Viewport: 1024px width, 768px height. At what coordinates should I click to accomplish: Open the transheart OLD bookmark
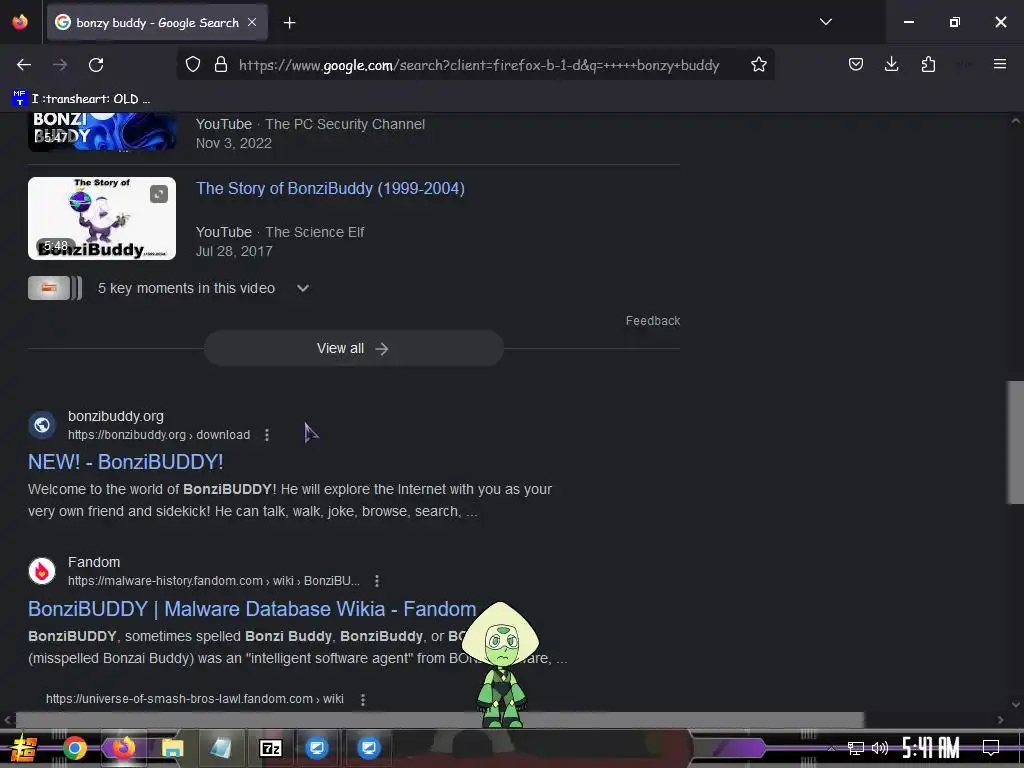point(82,99)
